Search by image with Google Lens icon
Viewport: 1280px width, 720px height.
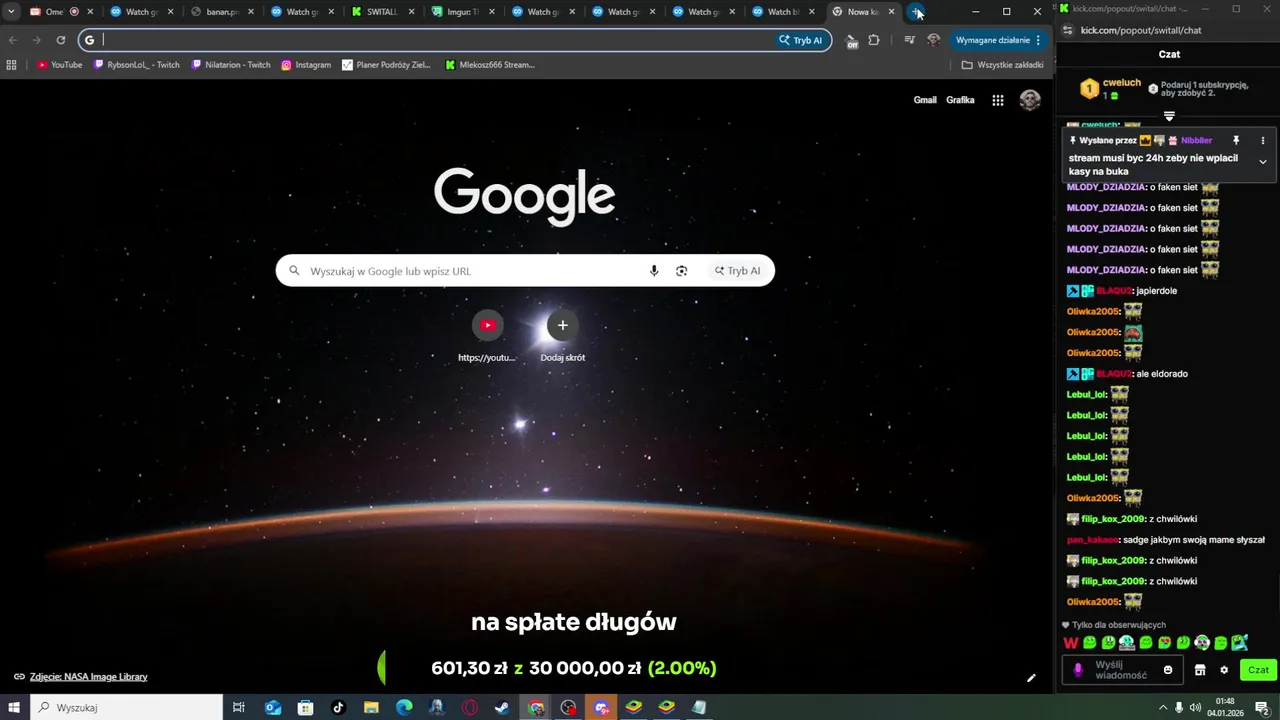[682, 271]
